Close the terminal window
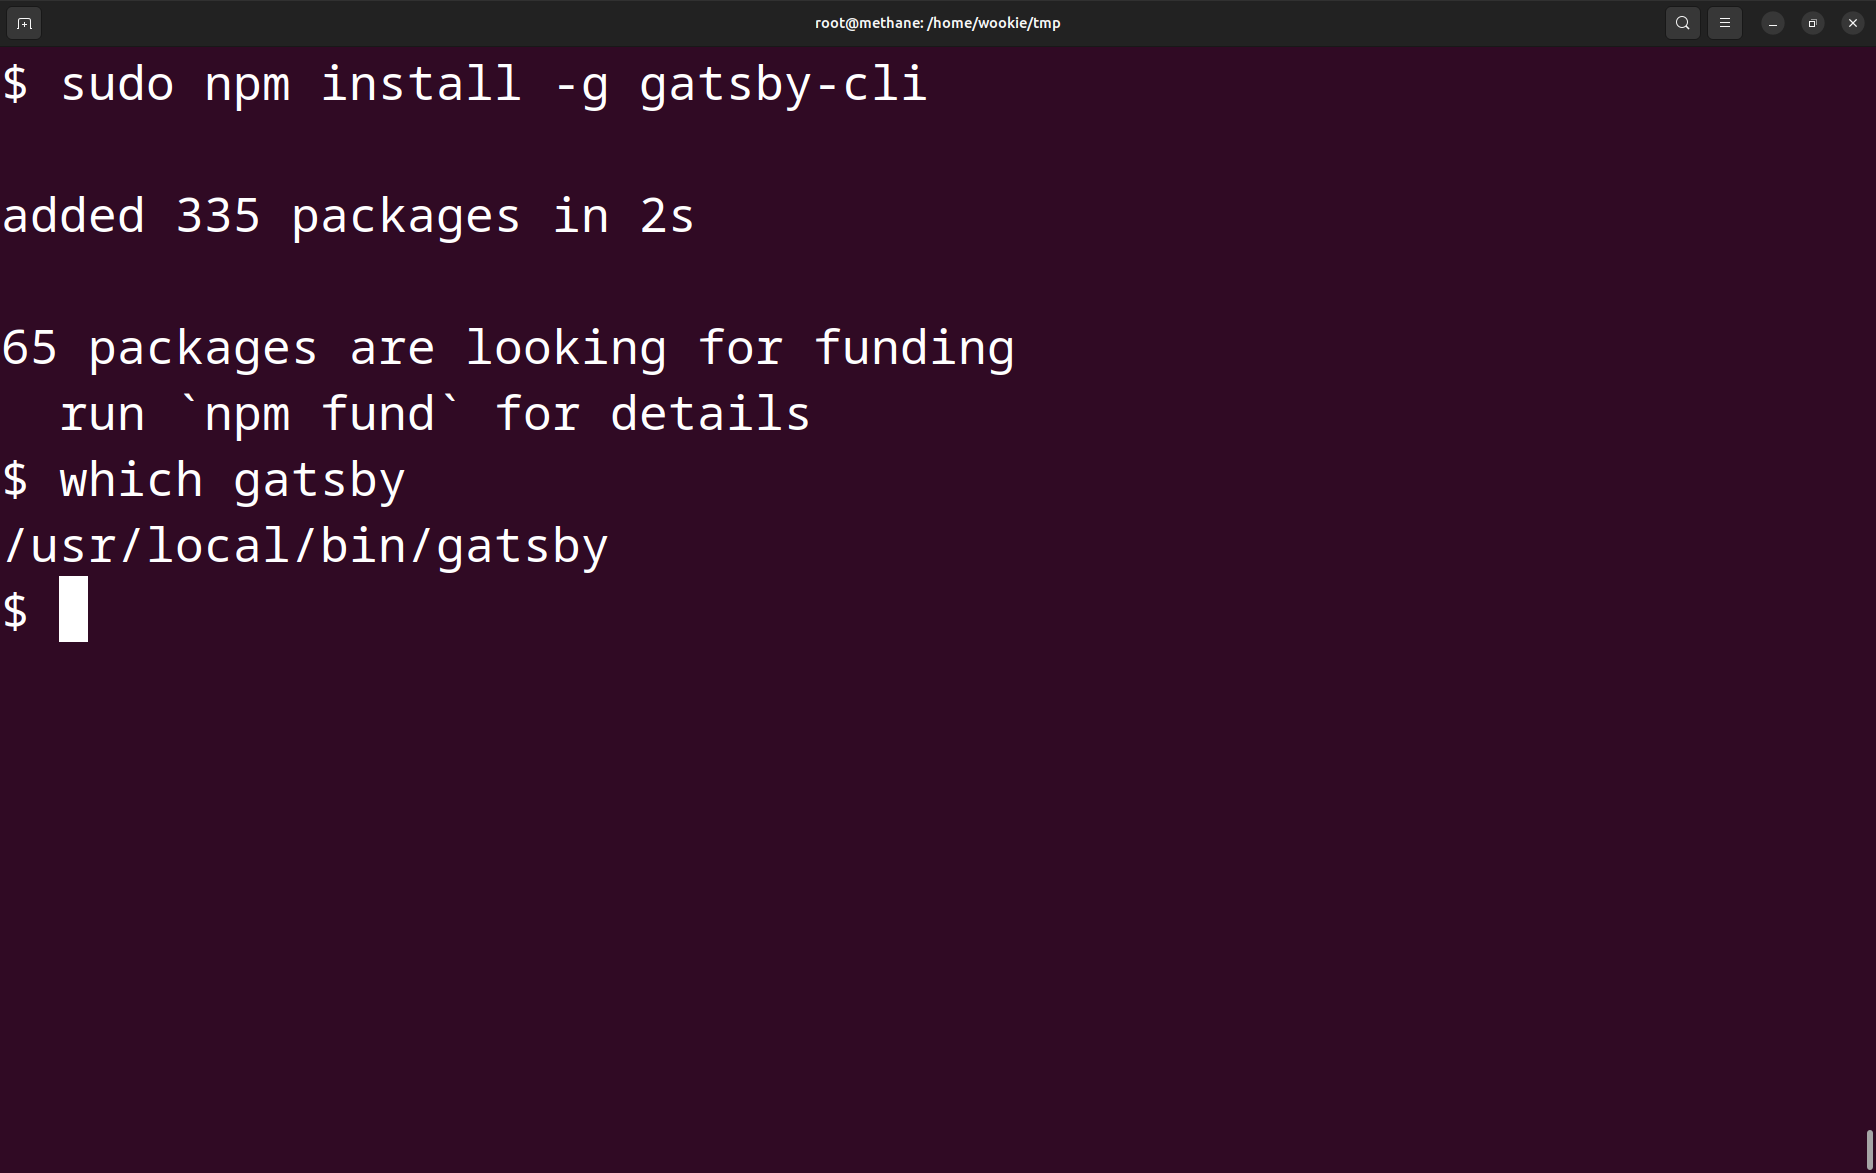 [1852, 22]
